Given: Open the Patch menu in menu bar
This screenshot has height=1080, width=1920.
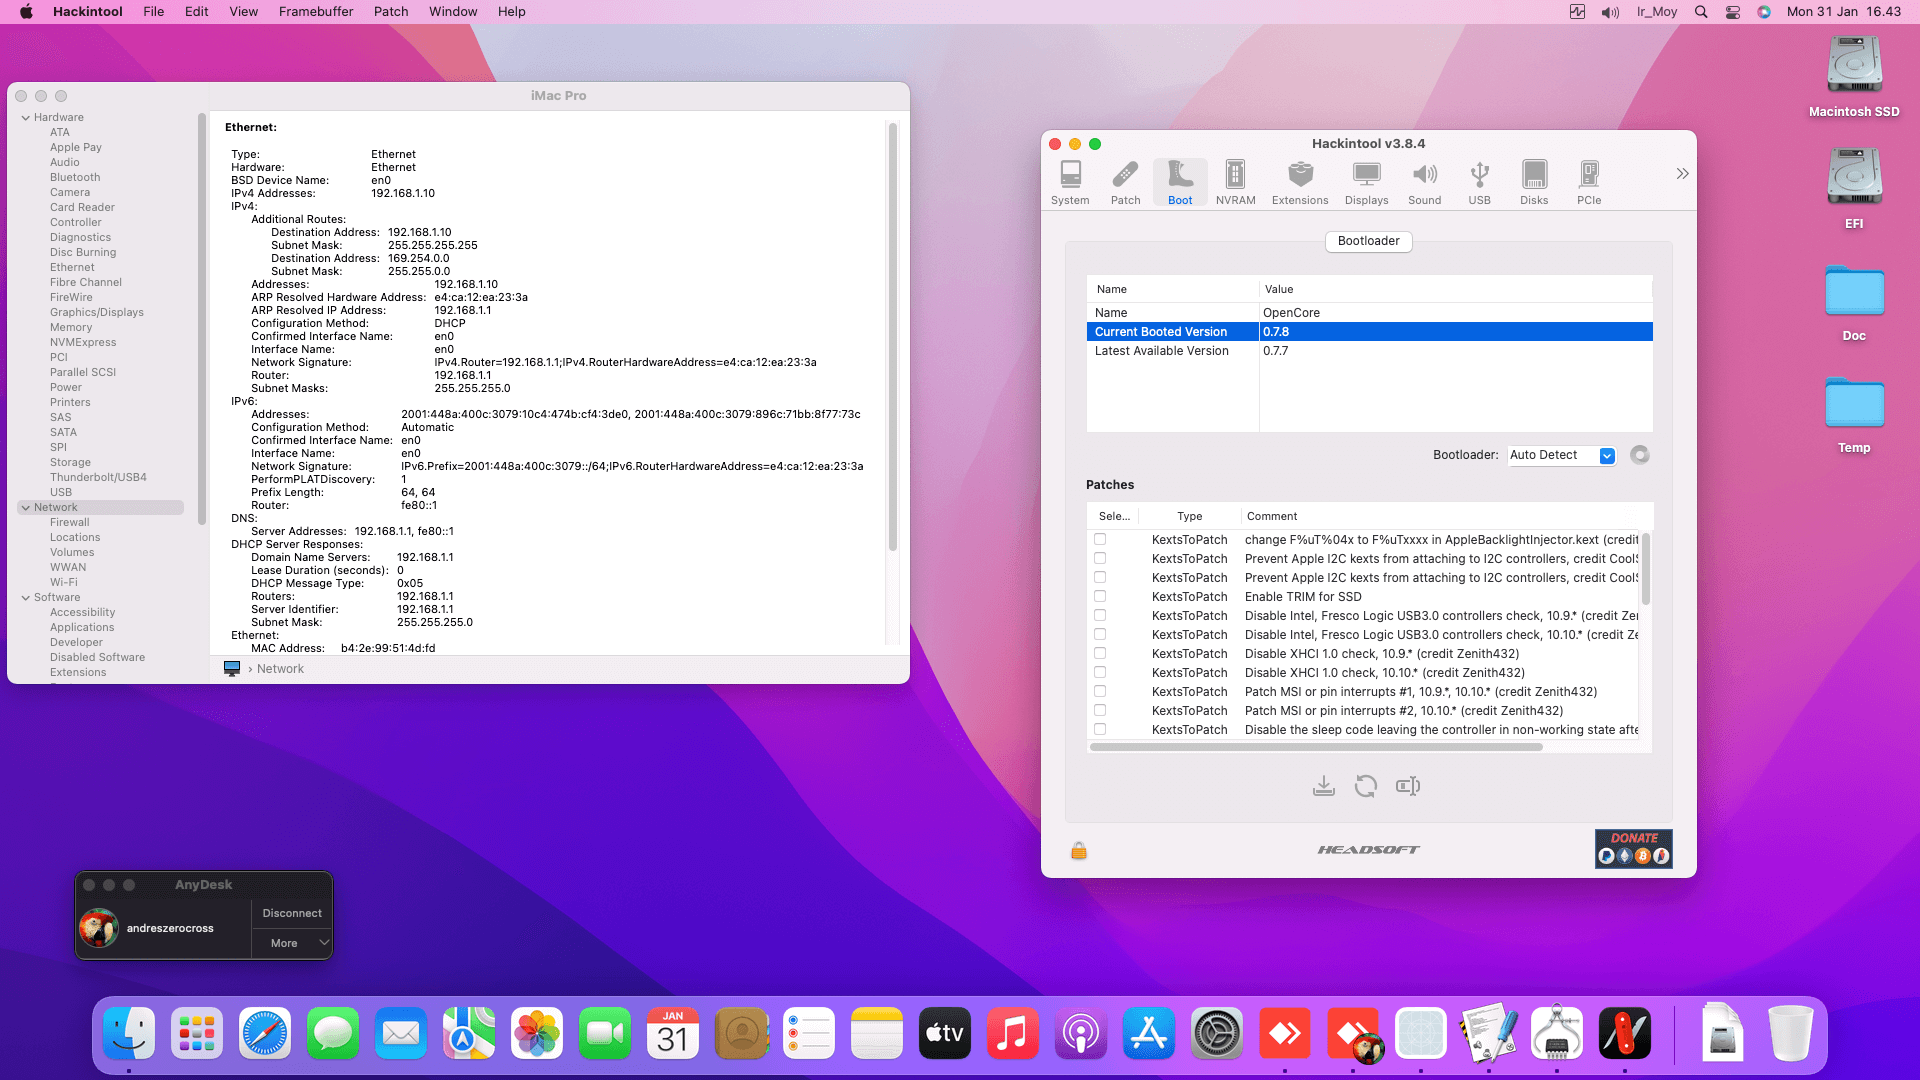Looking at the screenshot, I should [x=390, y=12].
